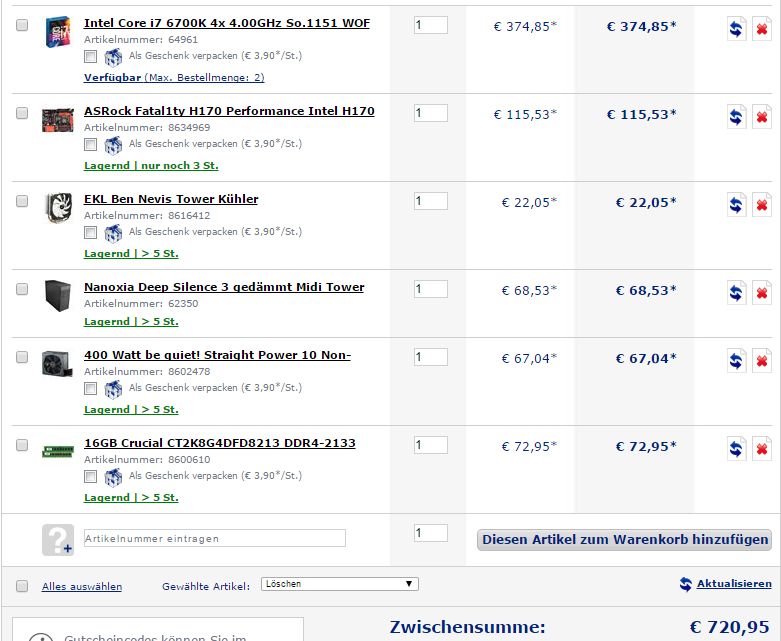
Task: Click Verfügbar availability link for Intel CPU
Action: point(174,78)
